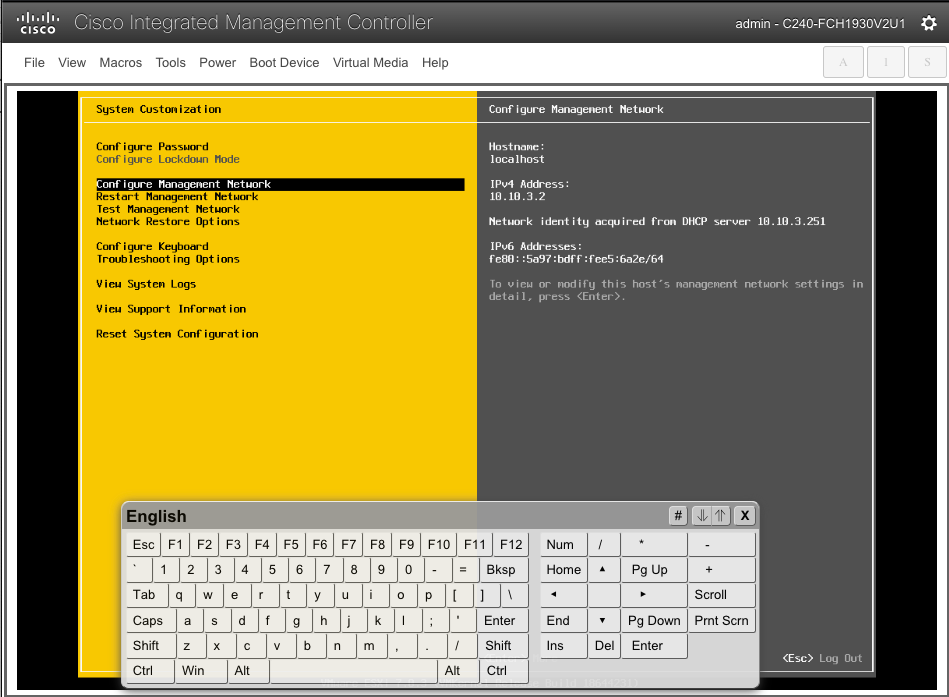Image resolution: width=949 pixels, height=697 pixels.
Task: Select Restart Management Network option
Action: [177, 197]
